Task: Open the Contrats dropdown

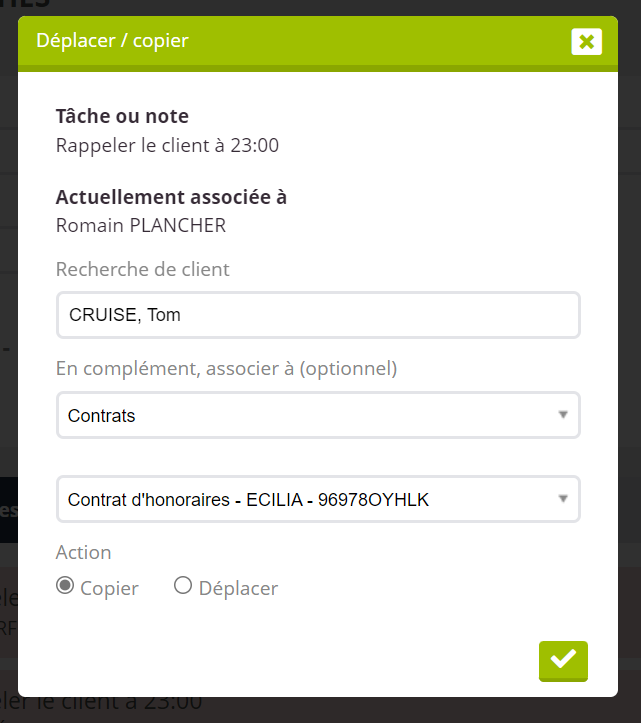Action: coord(318,415)
